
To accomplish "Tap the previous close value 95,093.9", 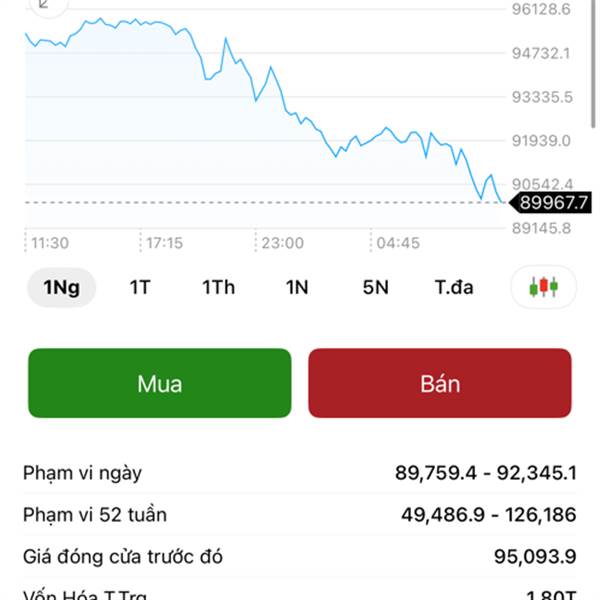I will (x=535, y=557).
